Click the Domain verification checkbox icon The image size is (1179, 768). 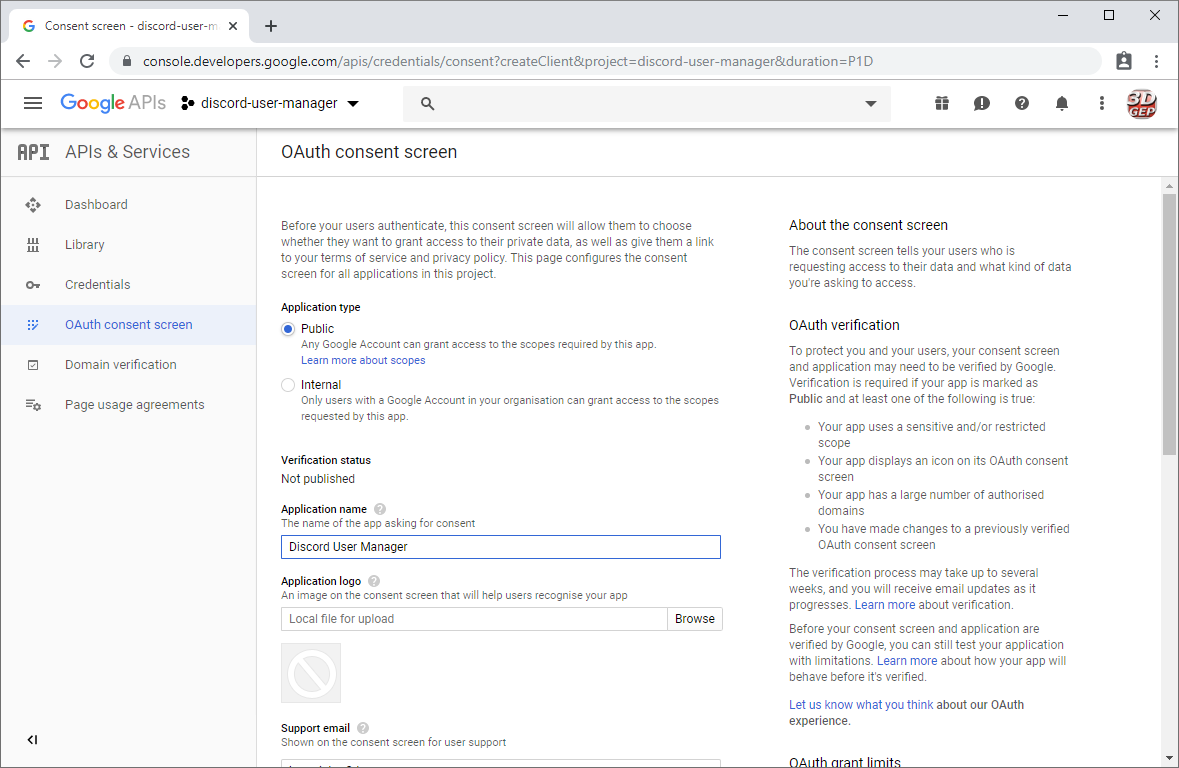[33, 365]
